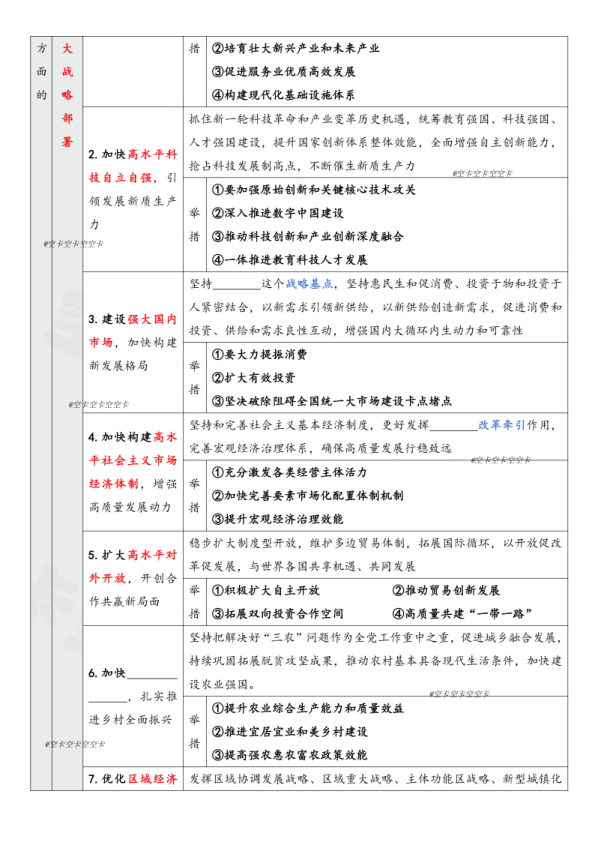Click the red text '区域经济'
The height and width of the screenshot is (842, 596).
(152, 779)
